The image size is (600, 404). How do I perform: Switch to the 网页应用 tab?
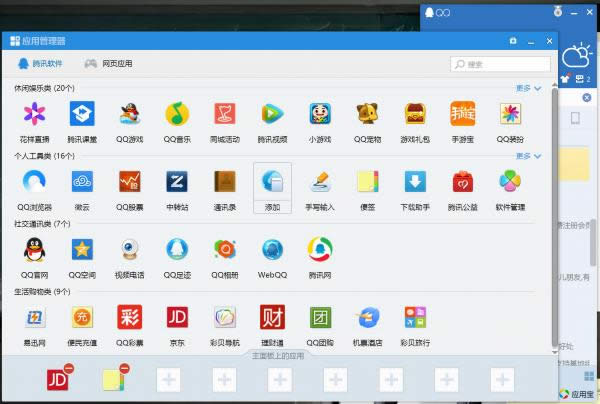(107, 64)
